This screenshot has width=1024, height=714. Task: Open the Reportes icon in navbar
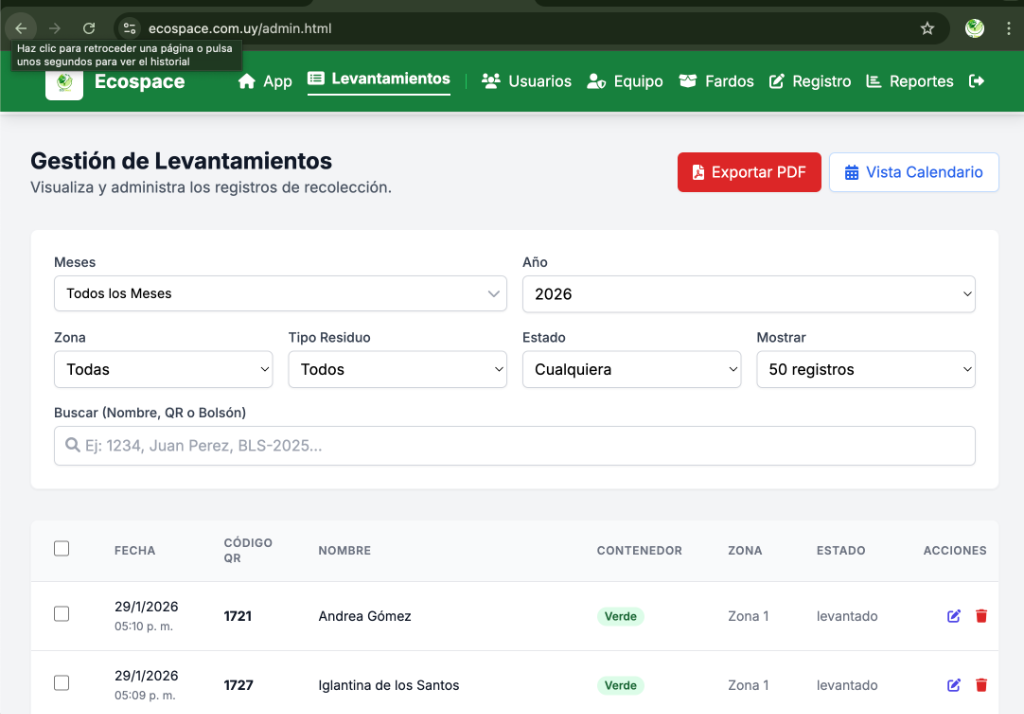point(871,81)
